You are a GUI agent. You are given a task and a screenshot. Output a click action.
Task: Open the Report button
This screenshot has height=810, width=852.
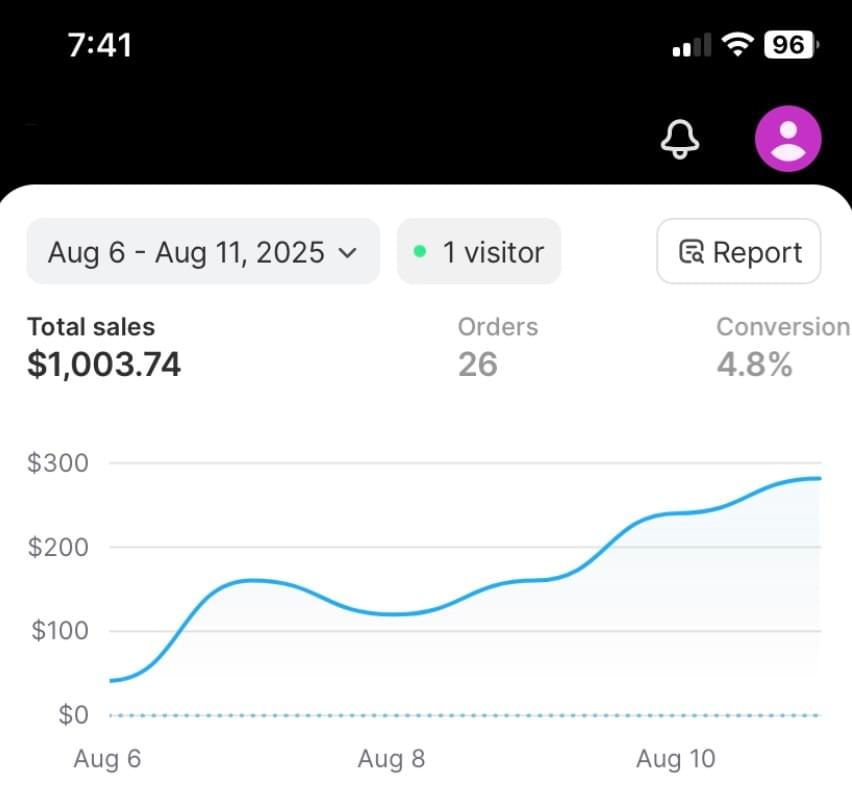pos(738,251)
